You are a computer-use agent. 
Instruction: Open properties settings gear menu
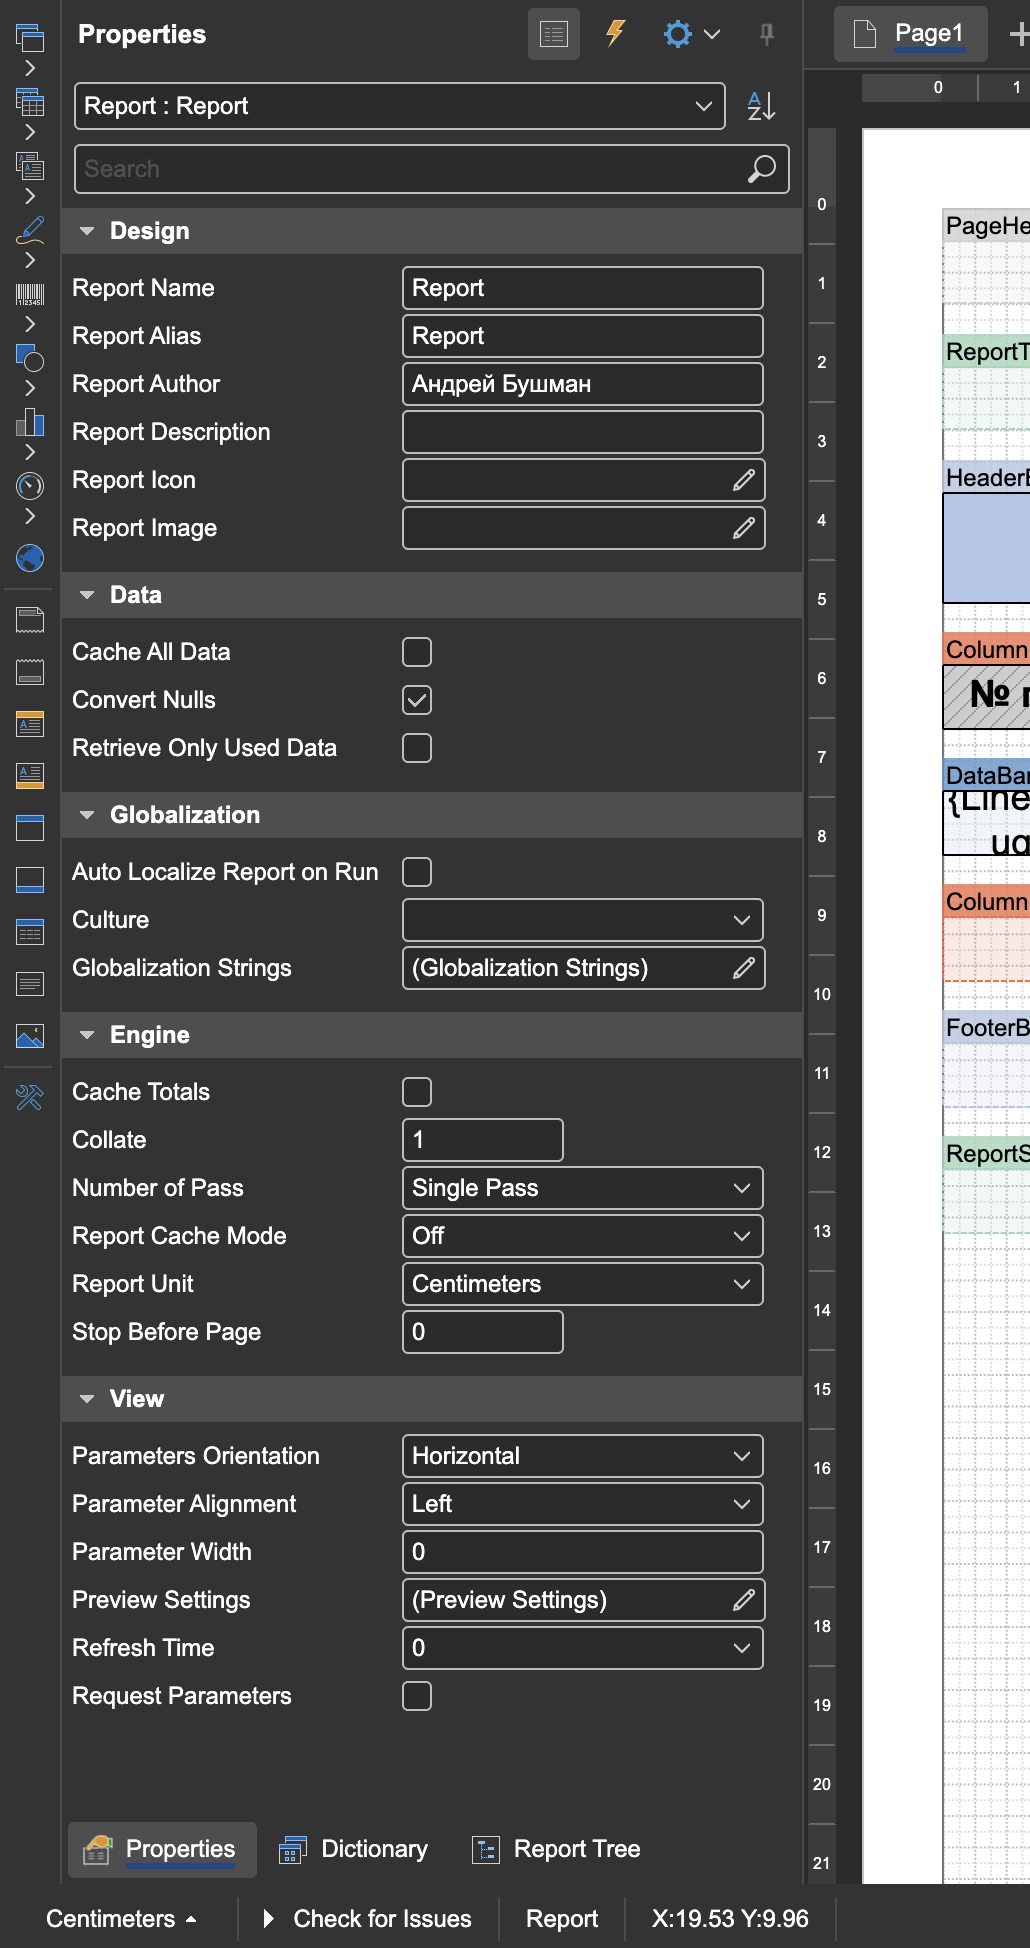click(691, 34)
